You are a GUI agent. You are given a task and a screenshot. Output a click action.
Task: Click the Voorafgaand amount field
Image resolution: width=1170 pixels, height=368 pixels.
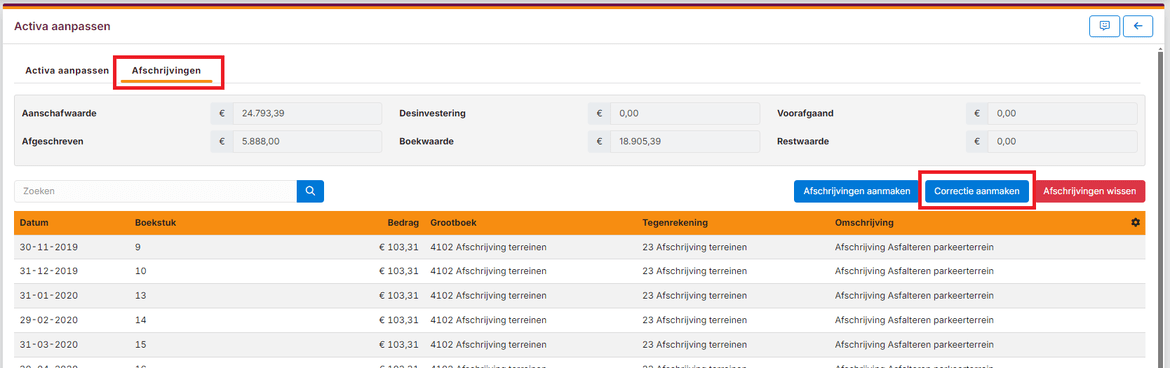click(x=1062, y=114)
